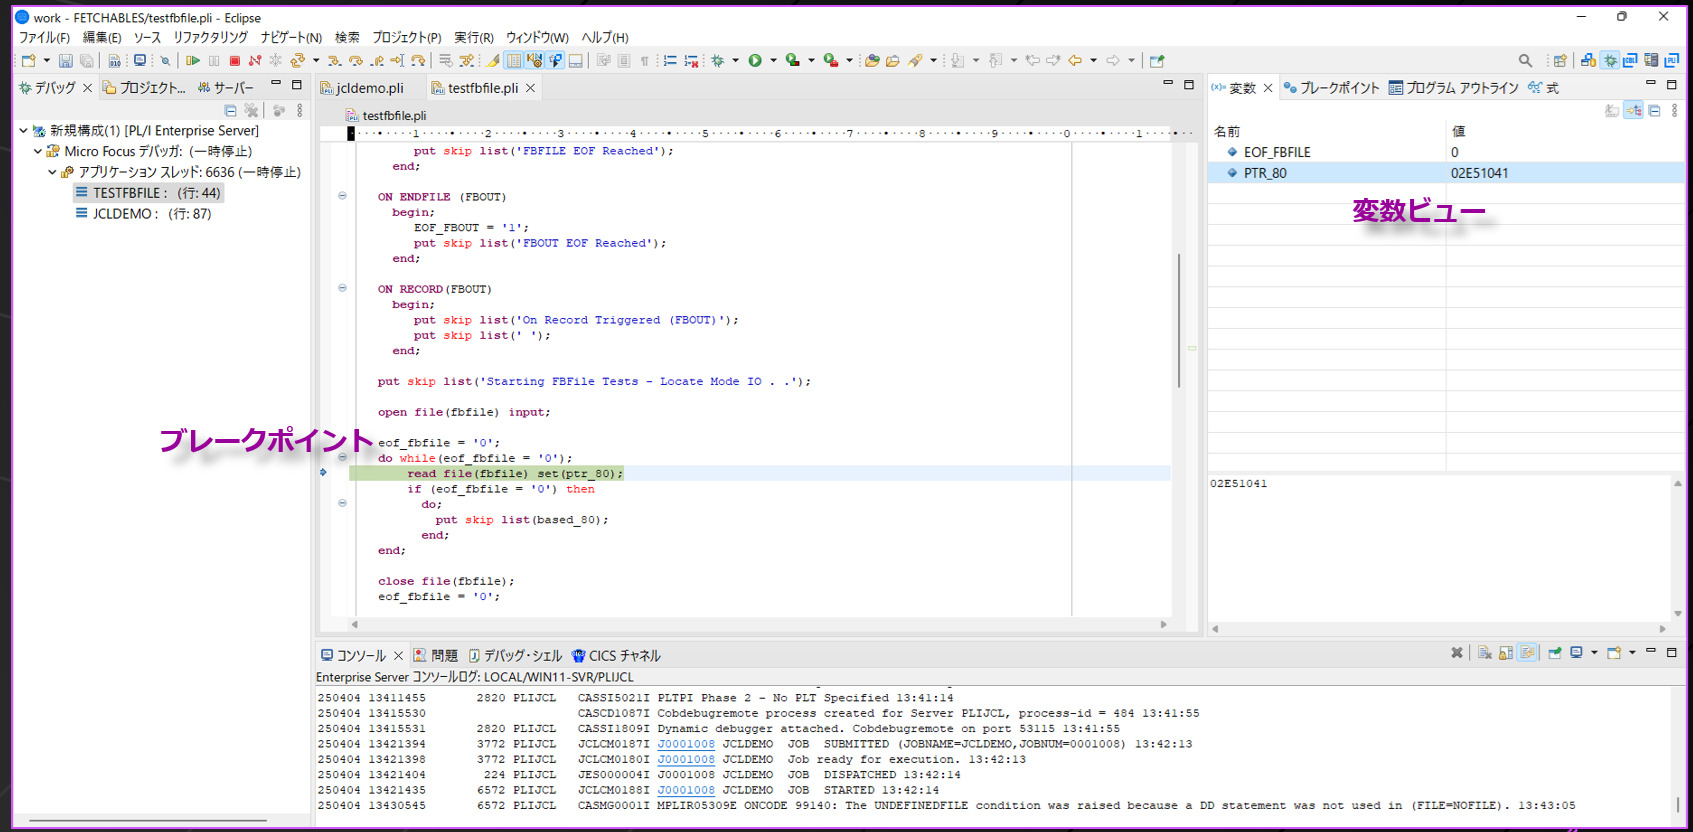Toggle breakpoint marker beside read file line
This screenshot has width=1693, height=832.
click(x=324, y=473)
